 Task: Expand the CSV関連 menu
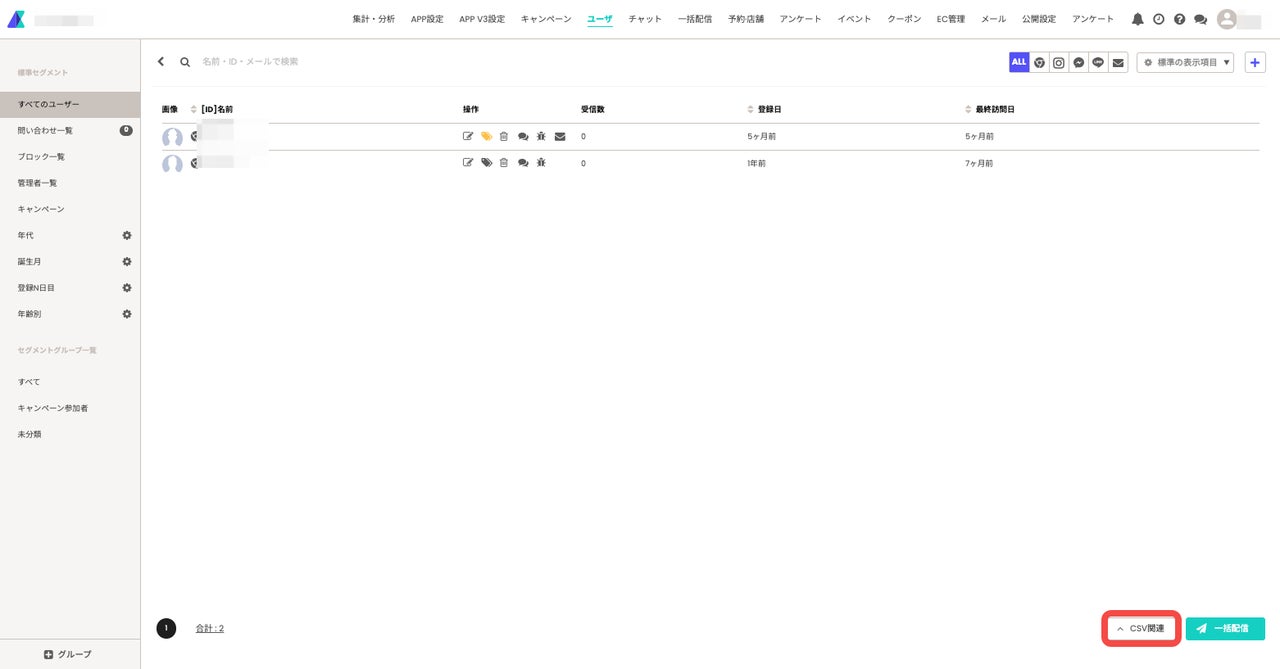(x=1141, y=629)
